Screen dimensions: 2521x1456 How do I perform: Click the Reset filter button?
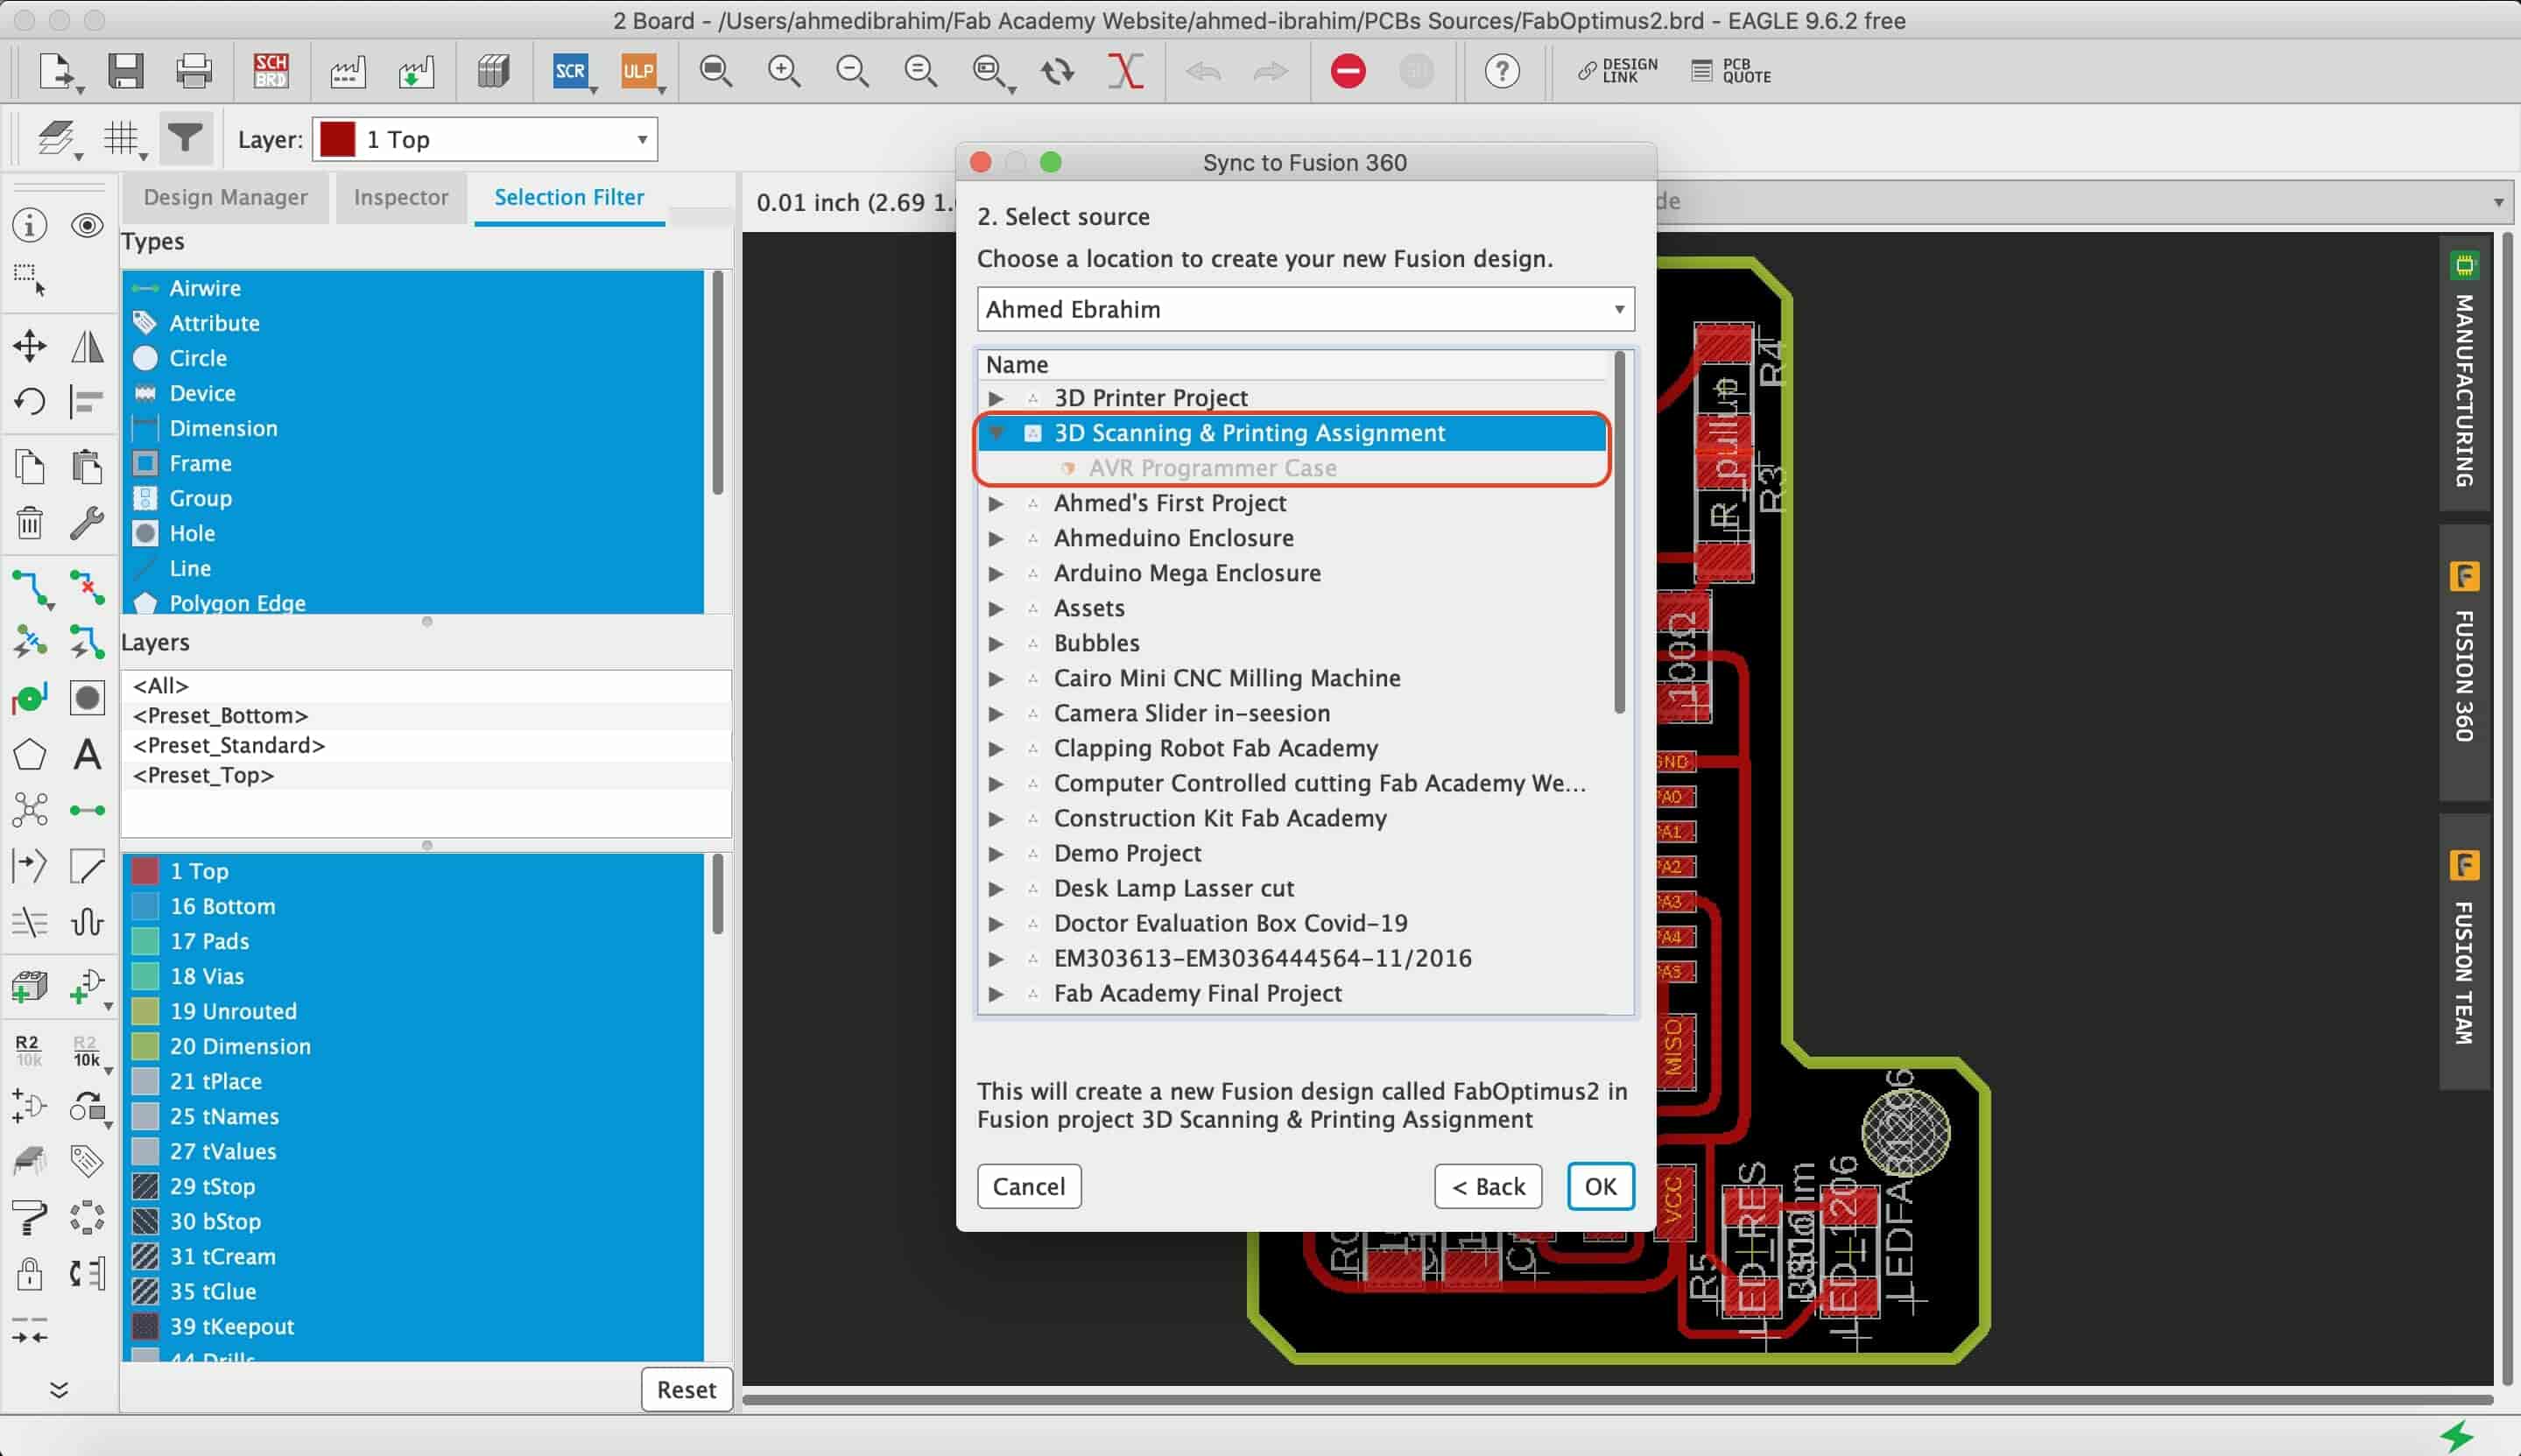coord(686,1389)
